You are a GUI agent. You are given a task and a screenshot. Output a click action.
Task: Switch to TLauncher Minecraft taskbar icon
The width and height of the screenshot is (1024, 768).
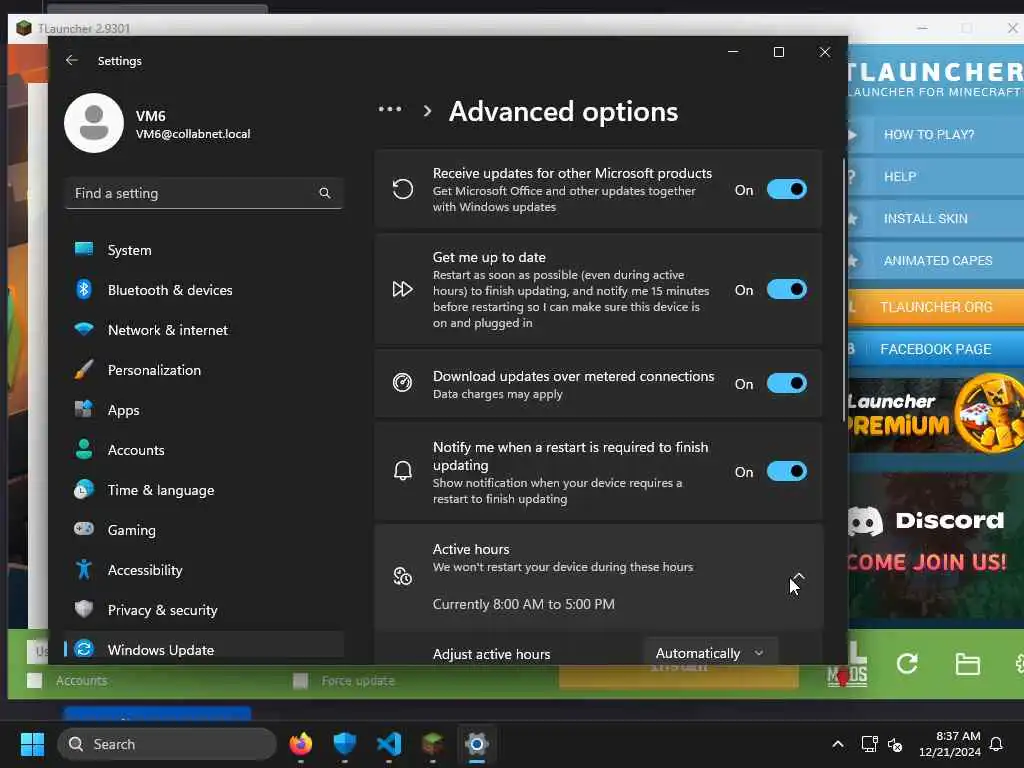pos(432,743)
